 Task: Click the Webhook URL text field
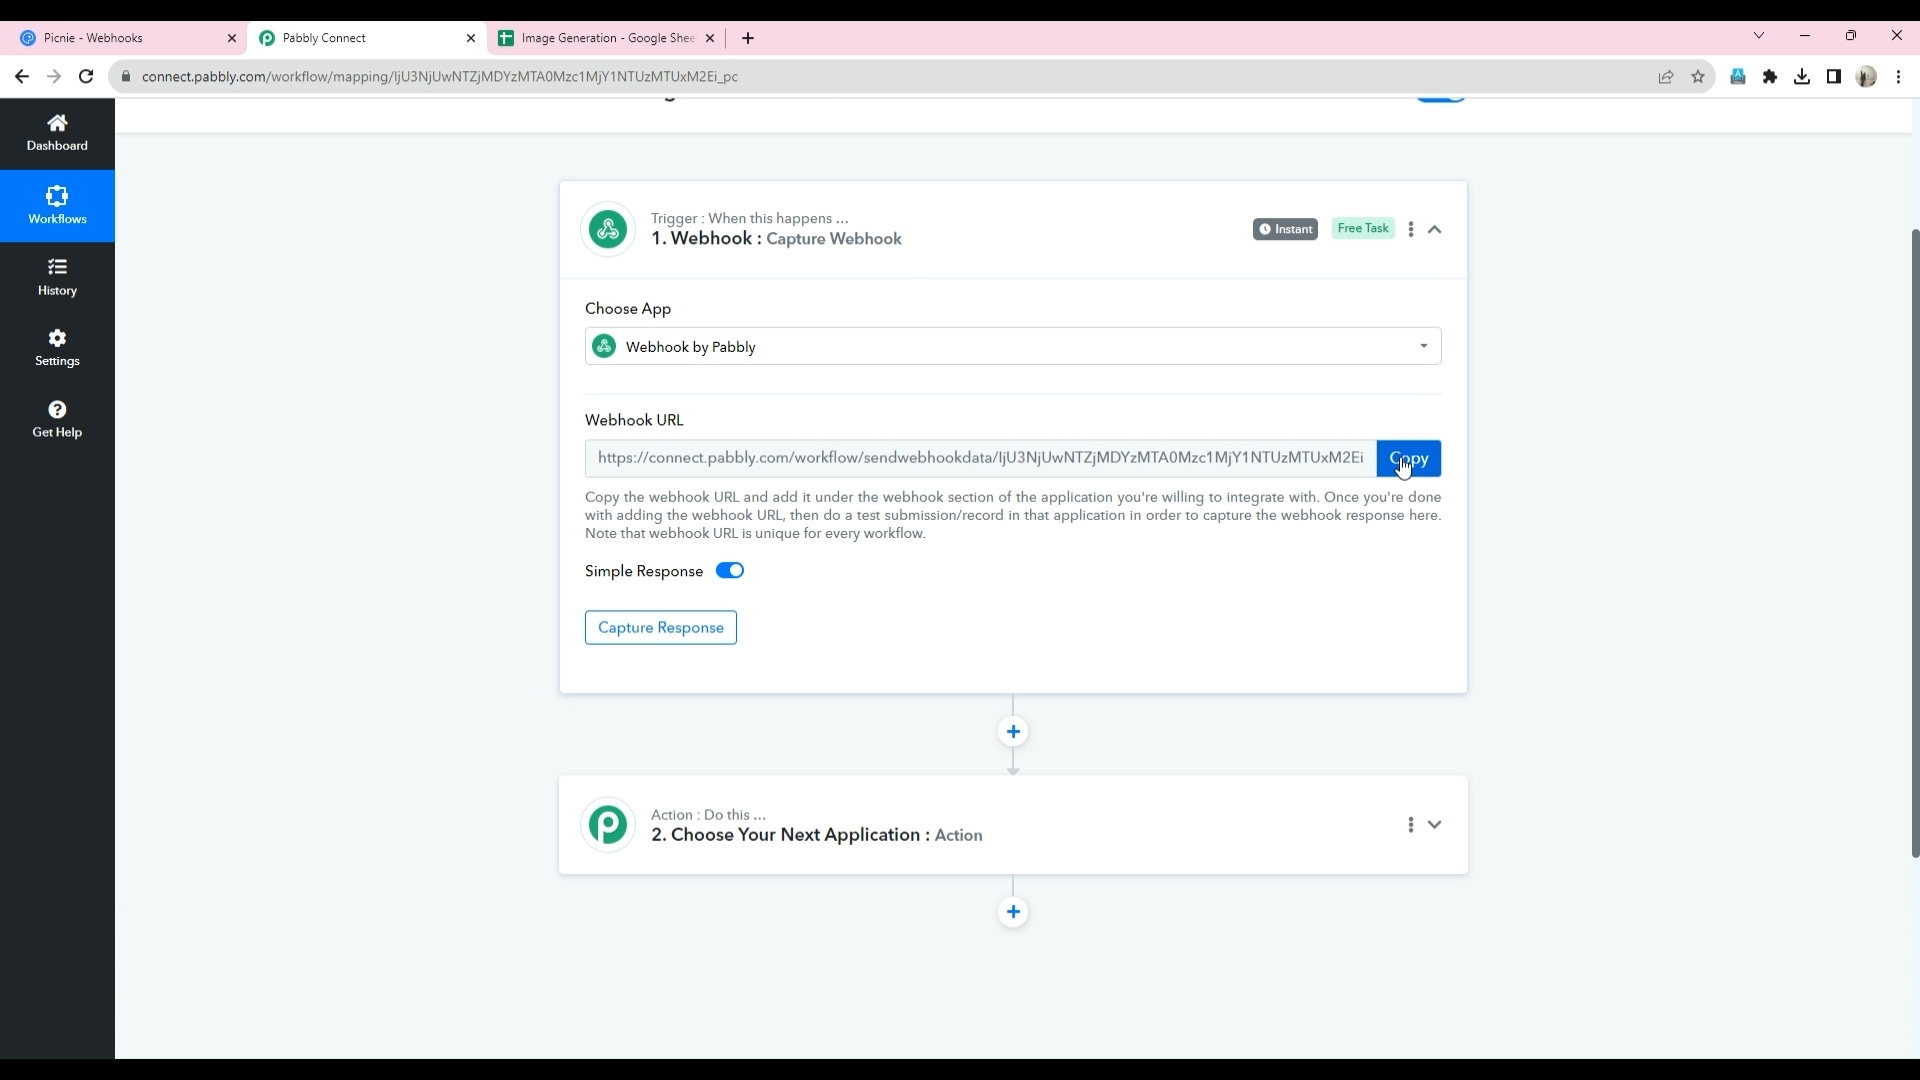click(x=980, y=458)
